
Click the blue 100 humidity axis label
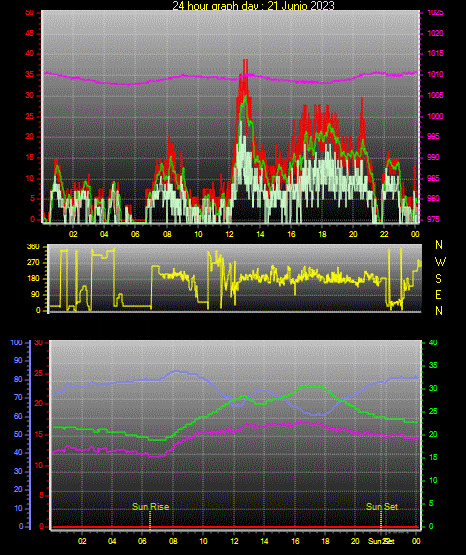17,343
